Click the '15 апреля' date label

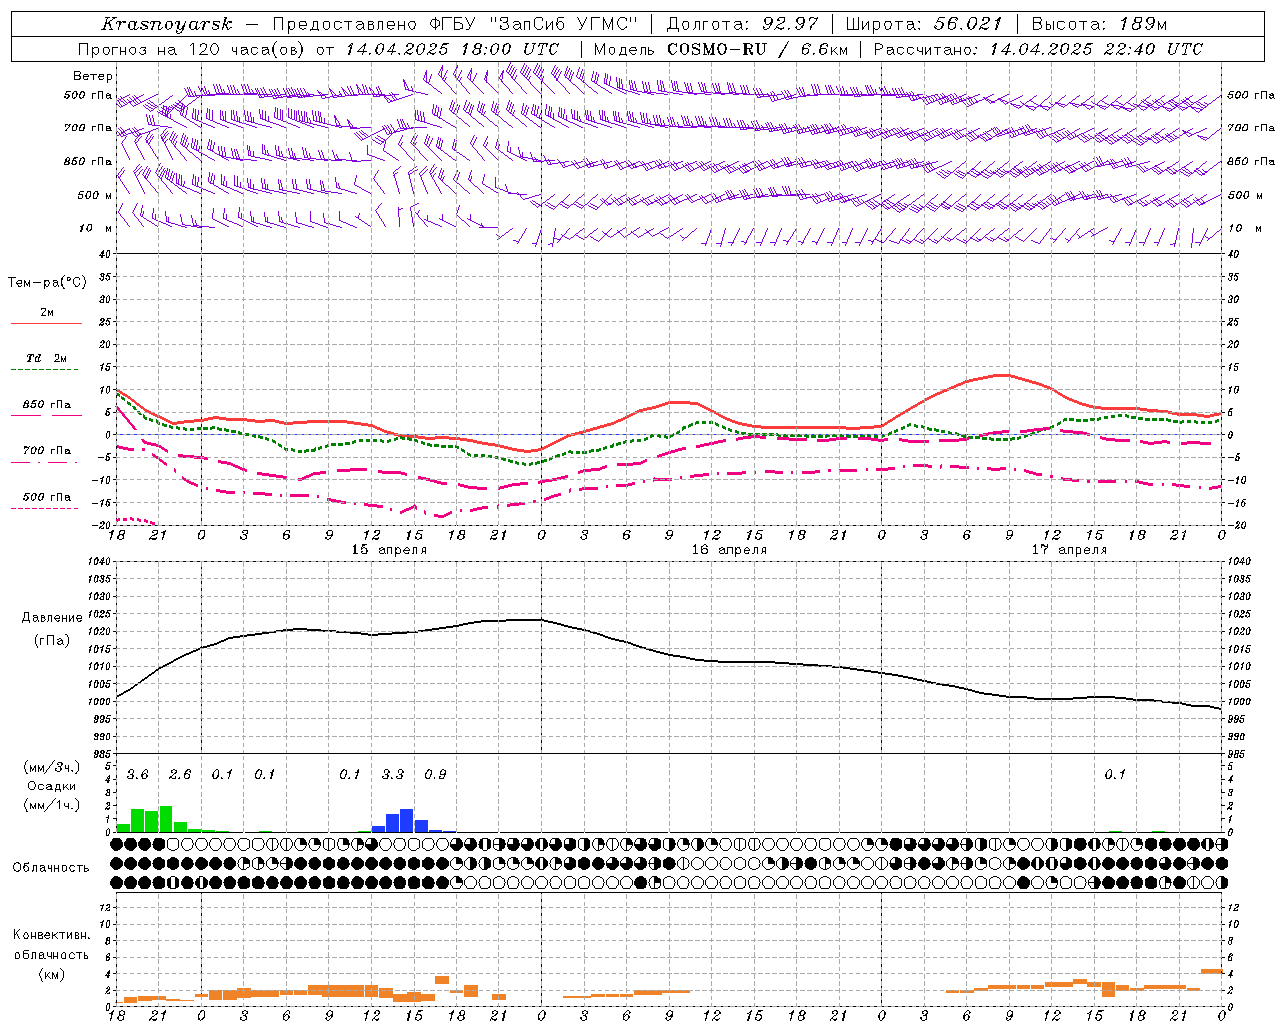click(389, 550)
